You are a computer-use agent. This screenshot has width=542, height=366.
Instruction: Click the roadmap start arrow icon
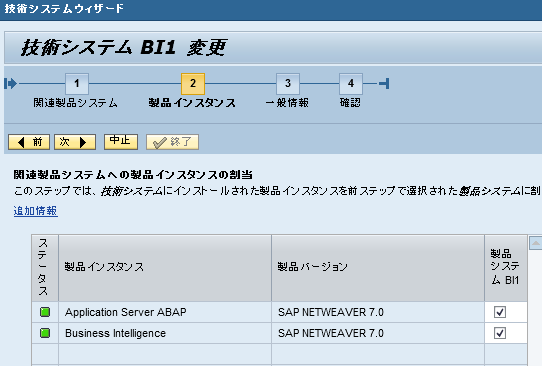point(11,84)
